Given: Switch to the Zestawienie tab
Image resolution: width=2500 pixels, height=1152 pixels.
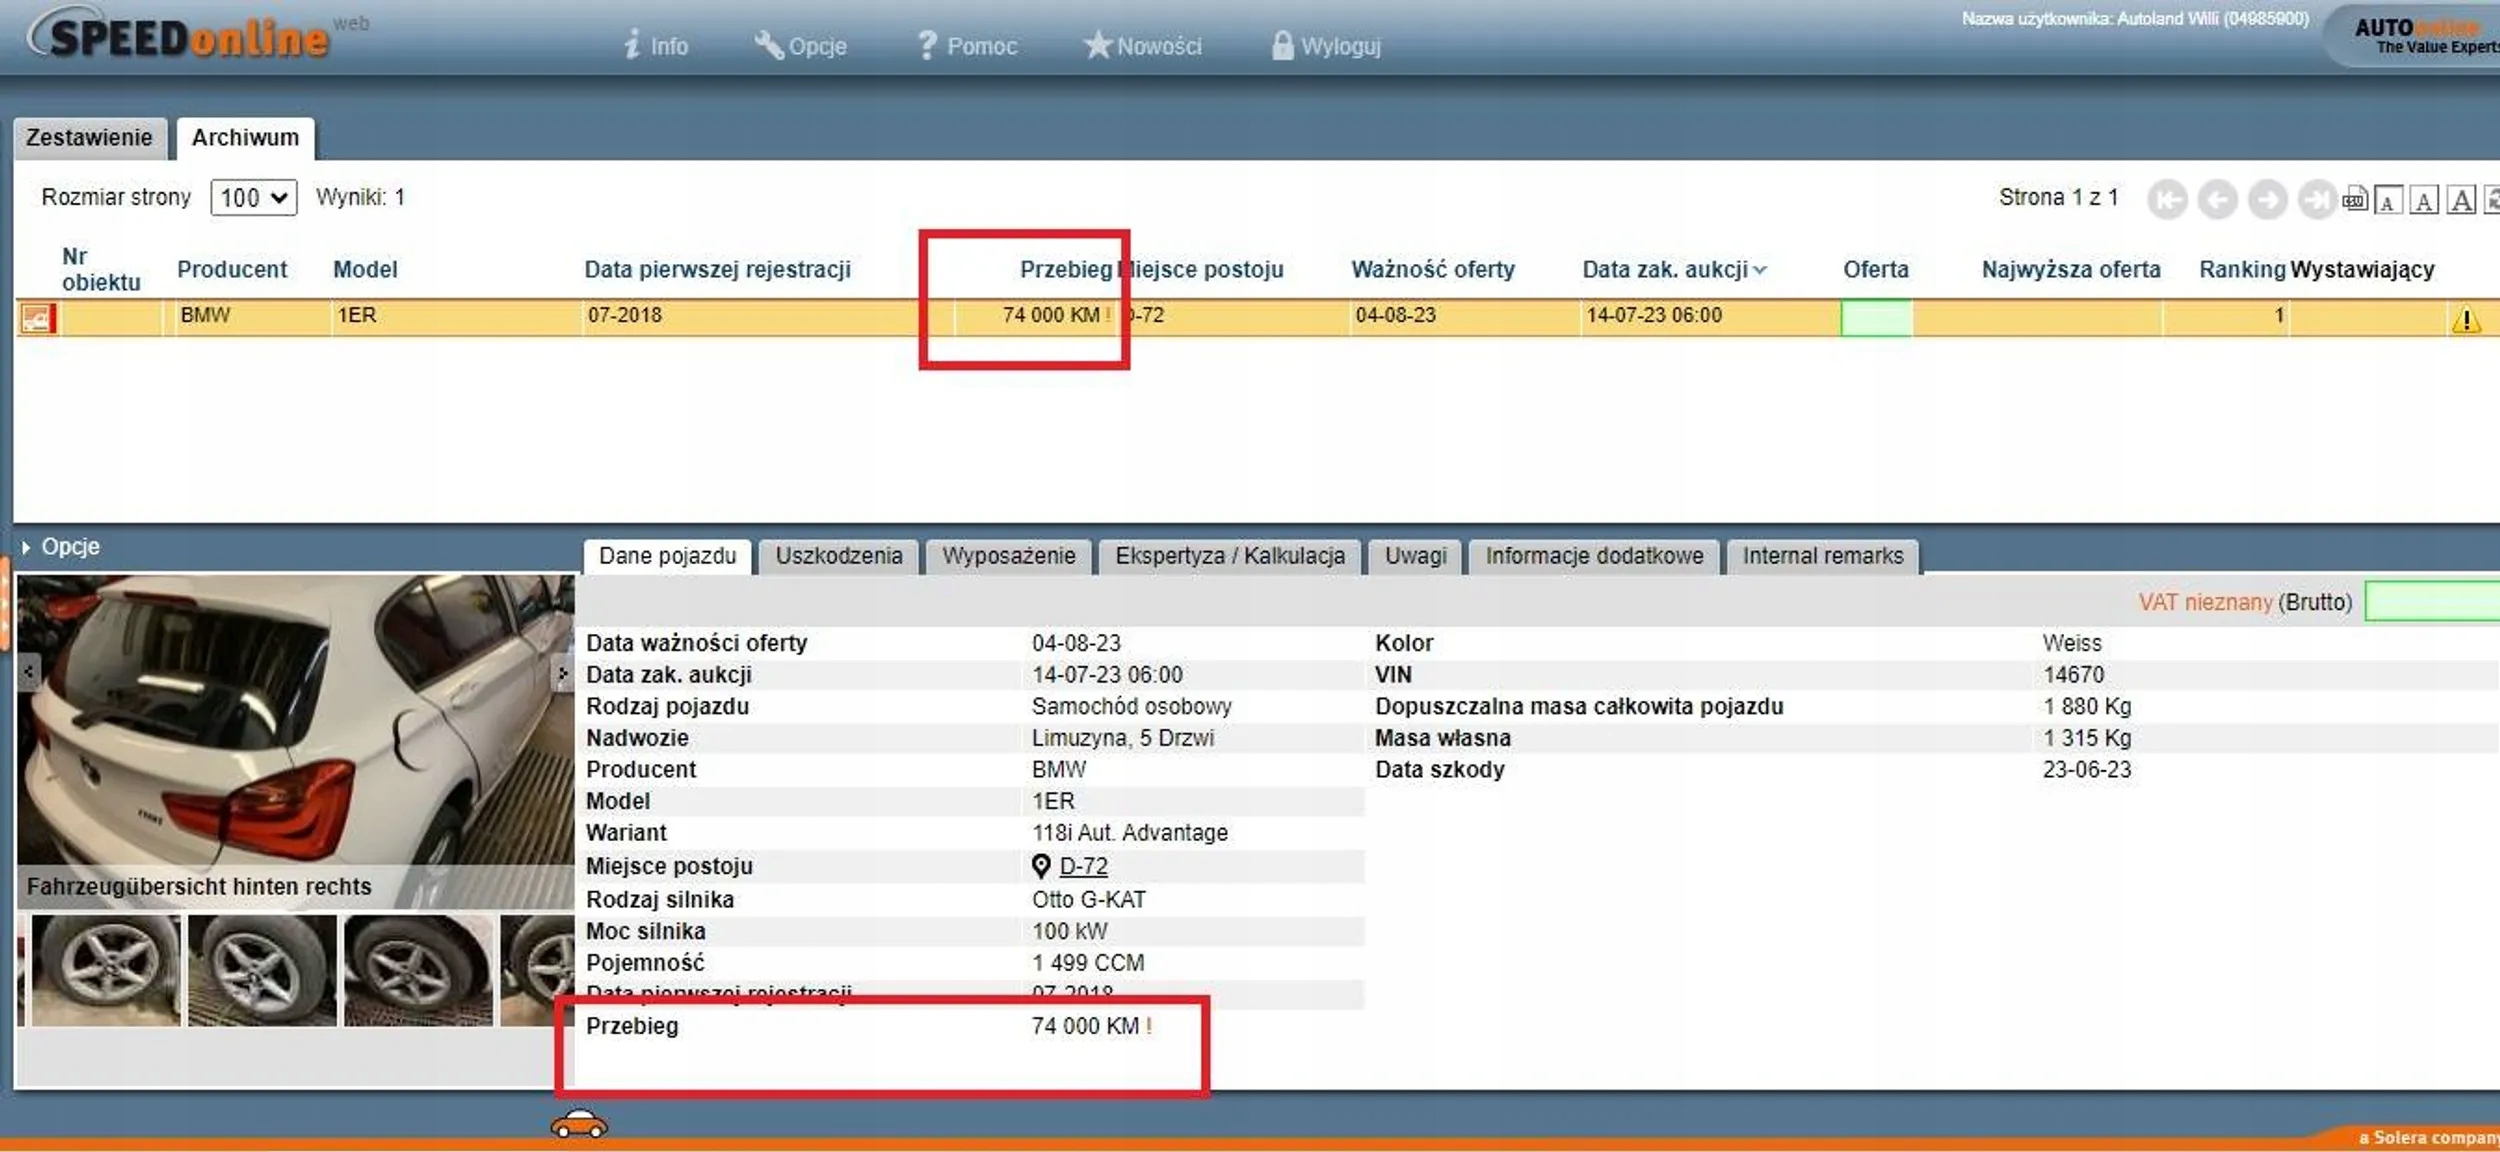Looking at the screenshot, I should coord(89,138).
